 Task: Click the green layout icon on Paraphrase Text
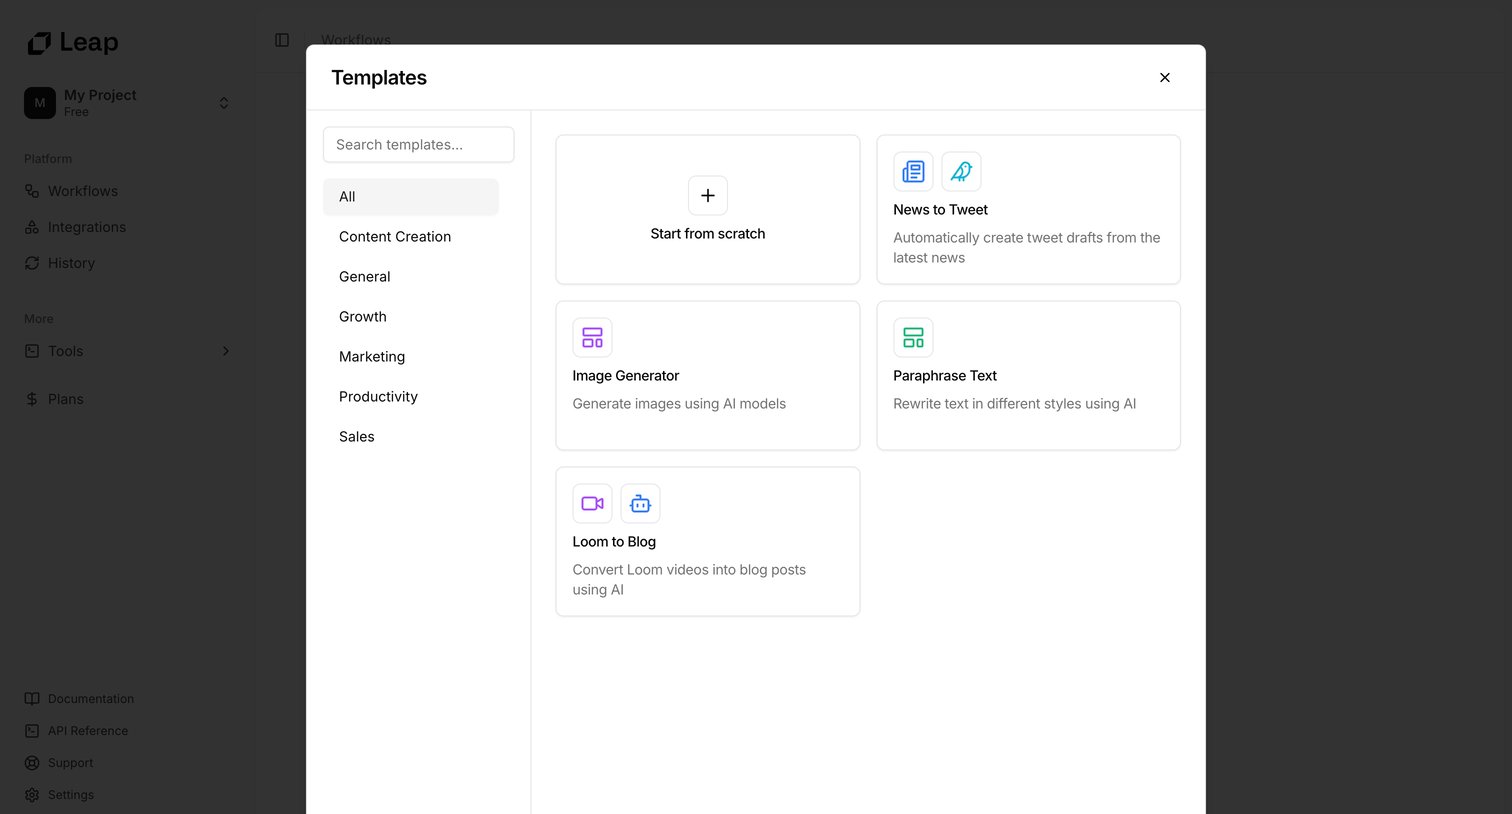(913, 337)
